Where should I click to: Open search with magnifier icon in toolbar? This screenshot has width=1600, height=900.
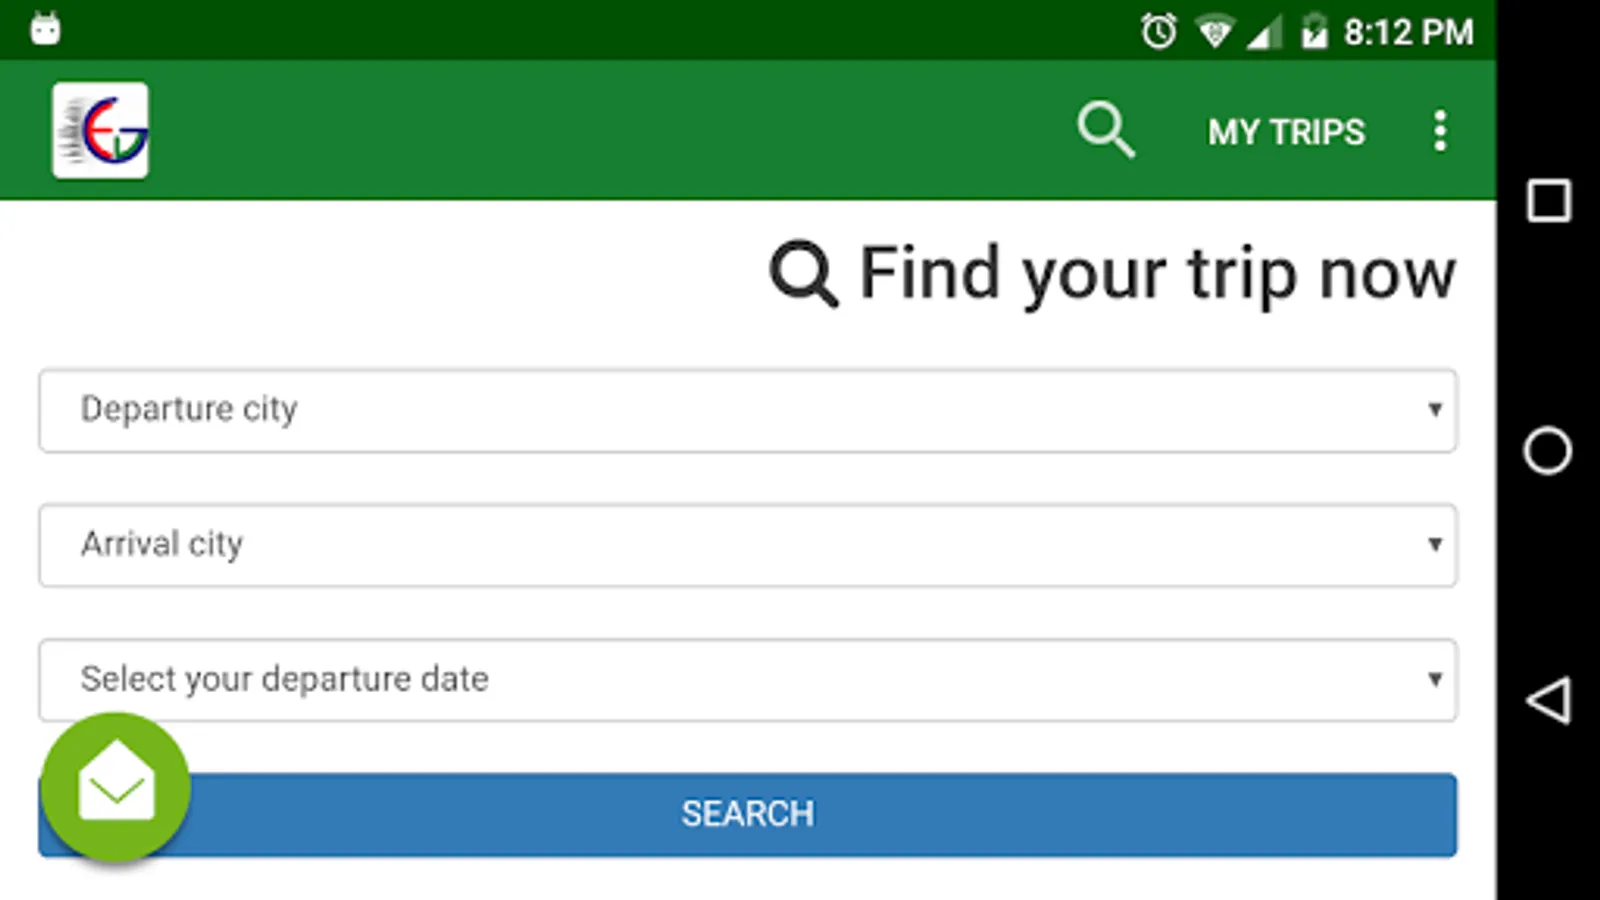[x=1106, y=130]
